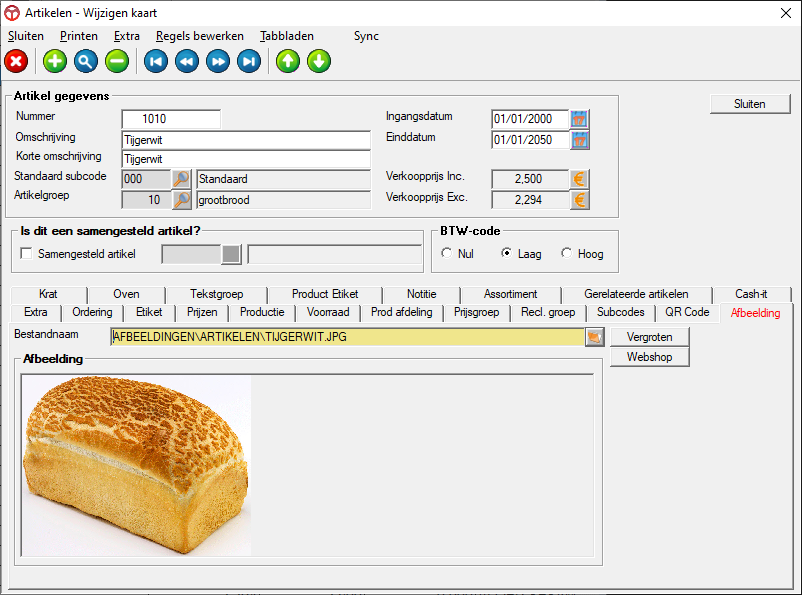Image resolution: width=802 pixels, height=595 pixels.
Task: Click the Webshop button
Action: click(x=650, y=357)
